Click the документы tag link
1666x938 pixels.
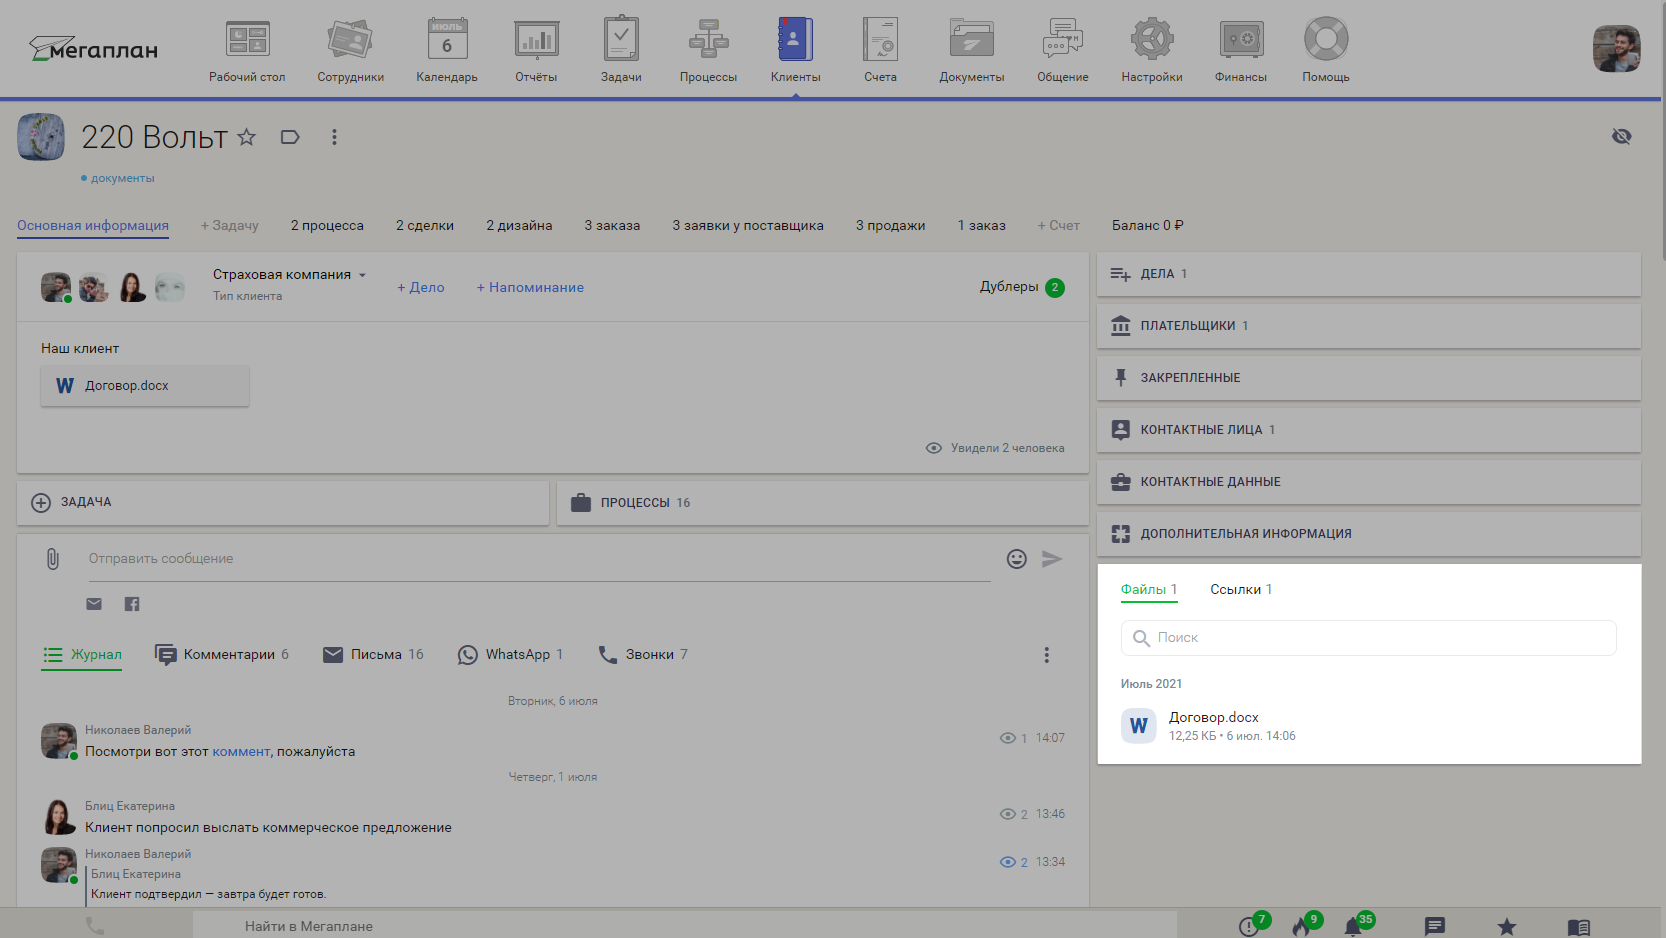(122, 178)
